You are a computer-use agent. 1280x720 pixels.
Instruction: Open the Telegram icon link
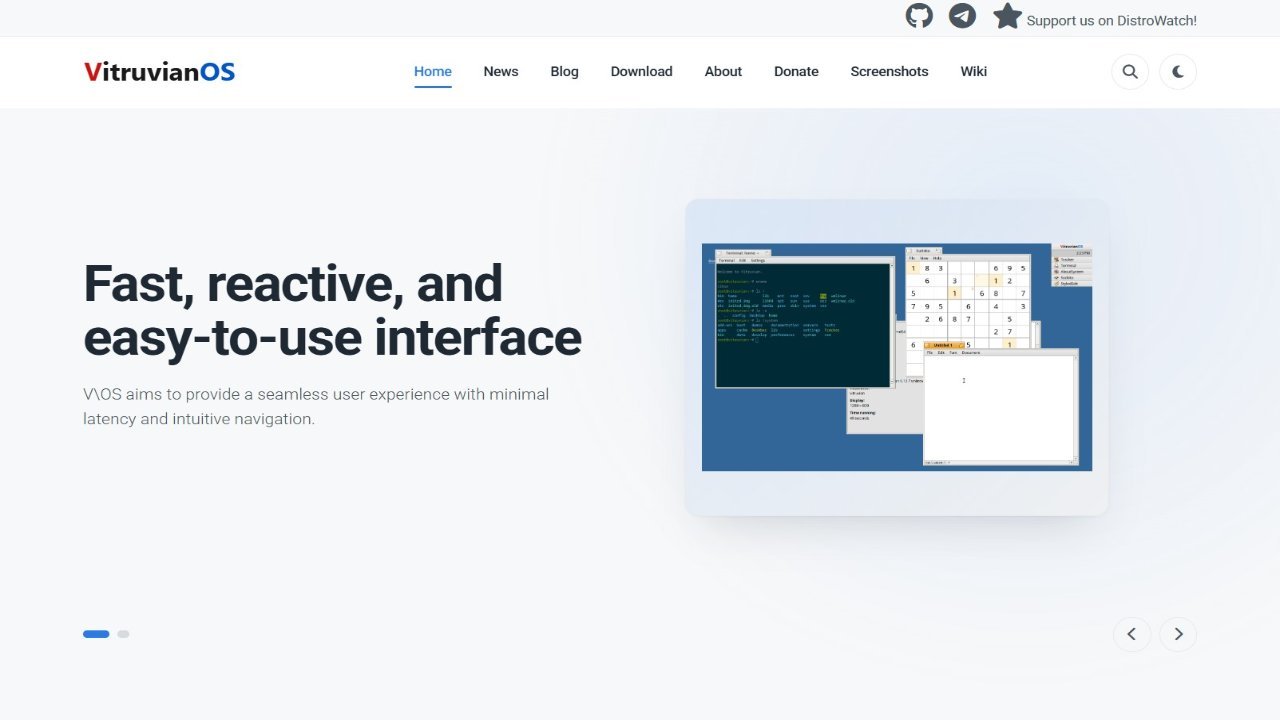[962, 16]
